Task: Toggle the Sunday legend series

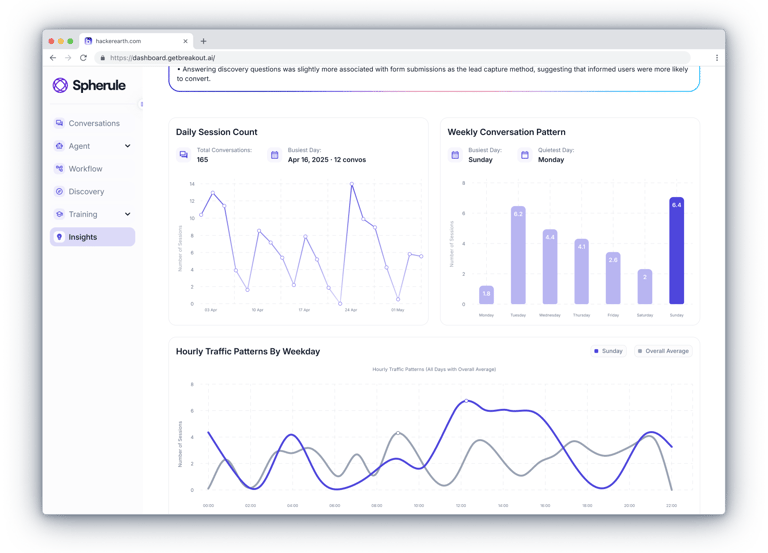Action: click(608, 351)
